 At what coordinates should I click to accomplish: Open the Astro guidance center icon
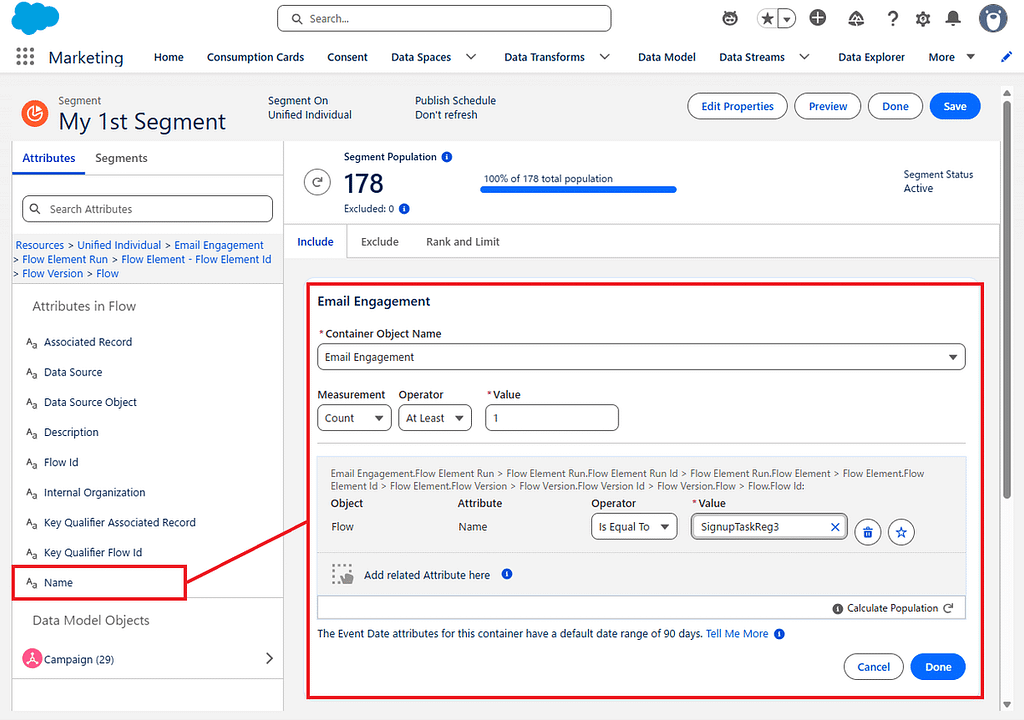pos(730,18)
